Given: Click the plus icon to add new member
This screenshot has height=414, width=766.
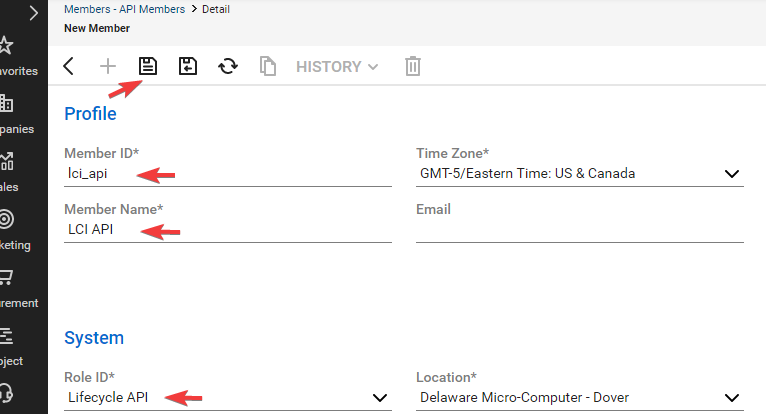Looking at the screenshot, I should (108, 67).
